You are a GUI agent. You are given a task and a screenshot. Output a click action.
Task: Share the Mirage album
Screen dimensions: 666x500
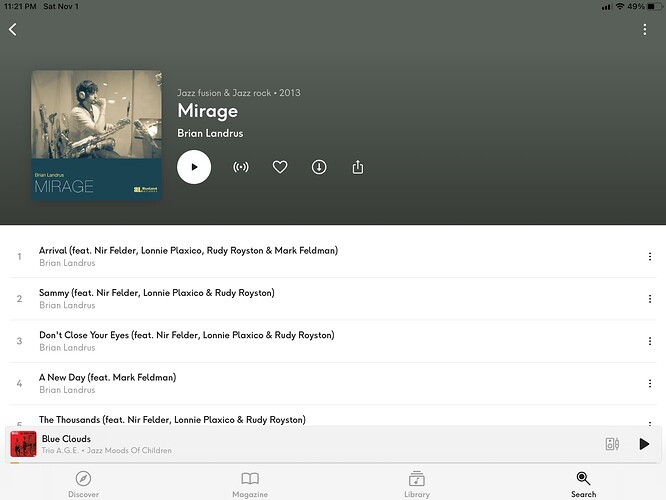[358, 167]
